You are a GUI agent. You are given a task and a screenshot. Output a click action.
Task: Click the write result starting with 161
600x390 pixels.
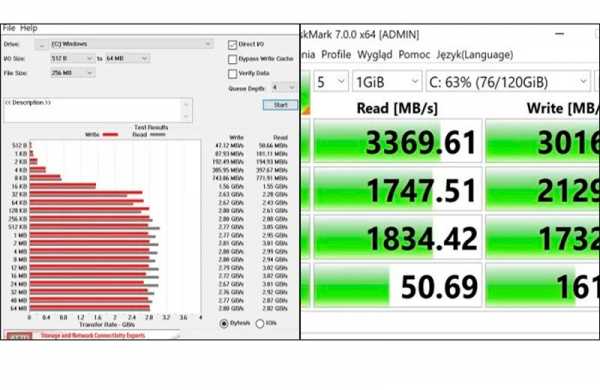543,286
